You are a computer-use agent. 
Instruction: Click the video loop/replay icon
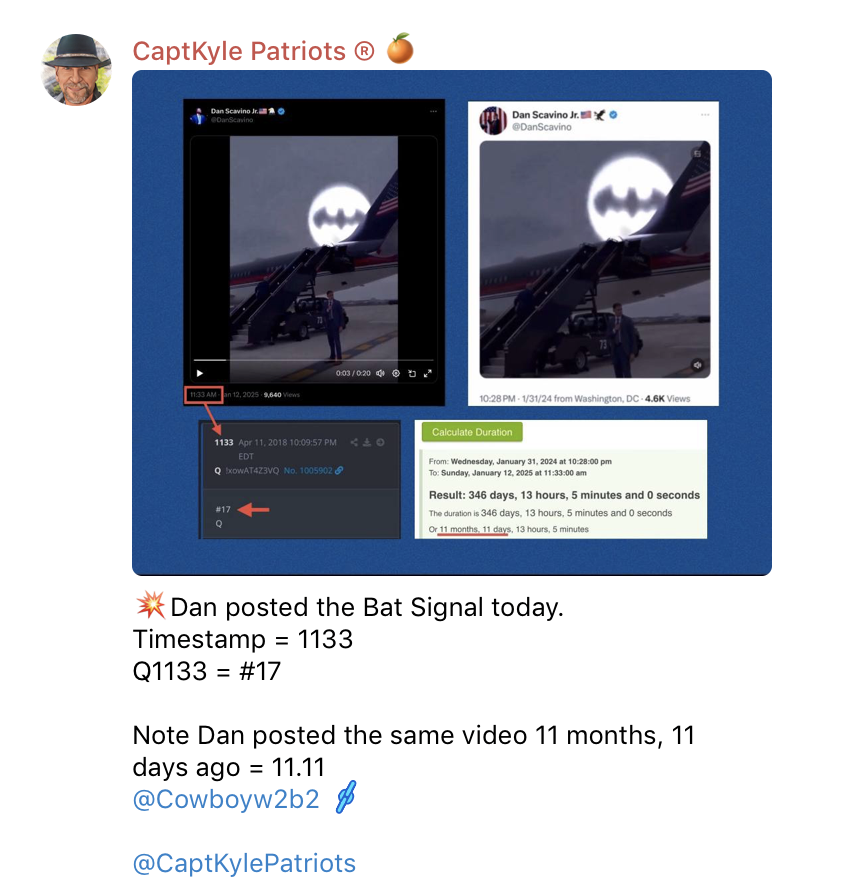(x=412, y=373)
